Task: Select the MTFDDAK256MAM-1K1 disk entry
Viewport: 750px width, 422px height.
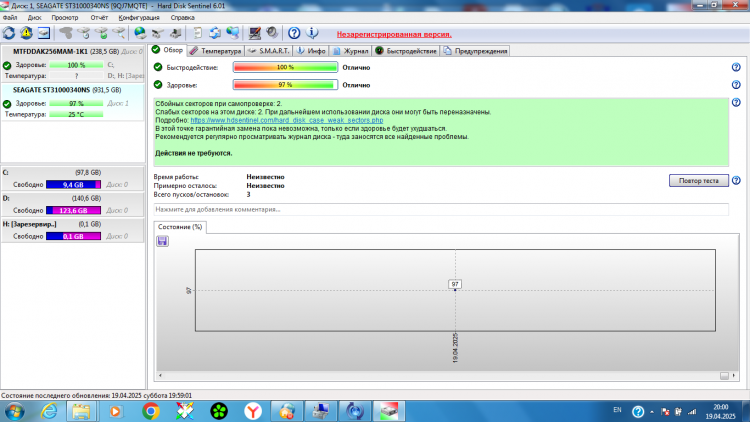Action: tap(73, 63)
